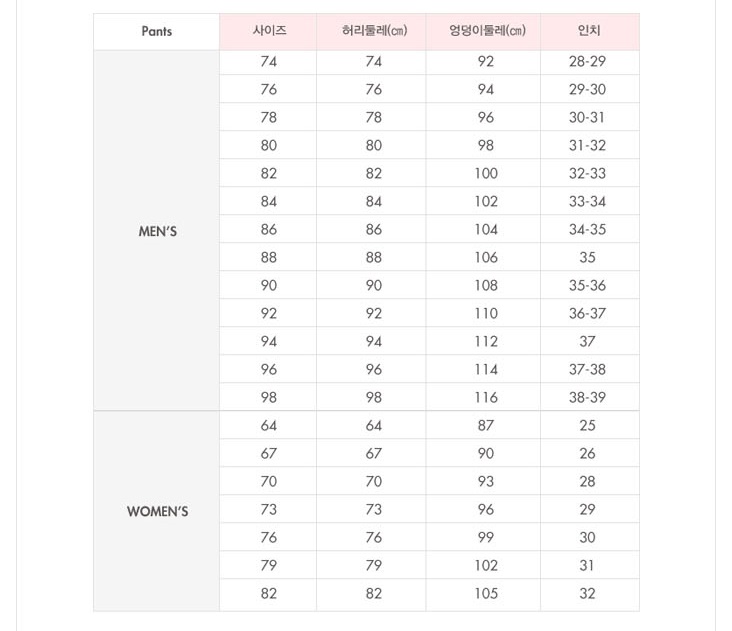Click hip measurement 87 in Women's section
732x631 pixels.
pos(486,425)
